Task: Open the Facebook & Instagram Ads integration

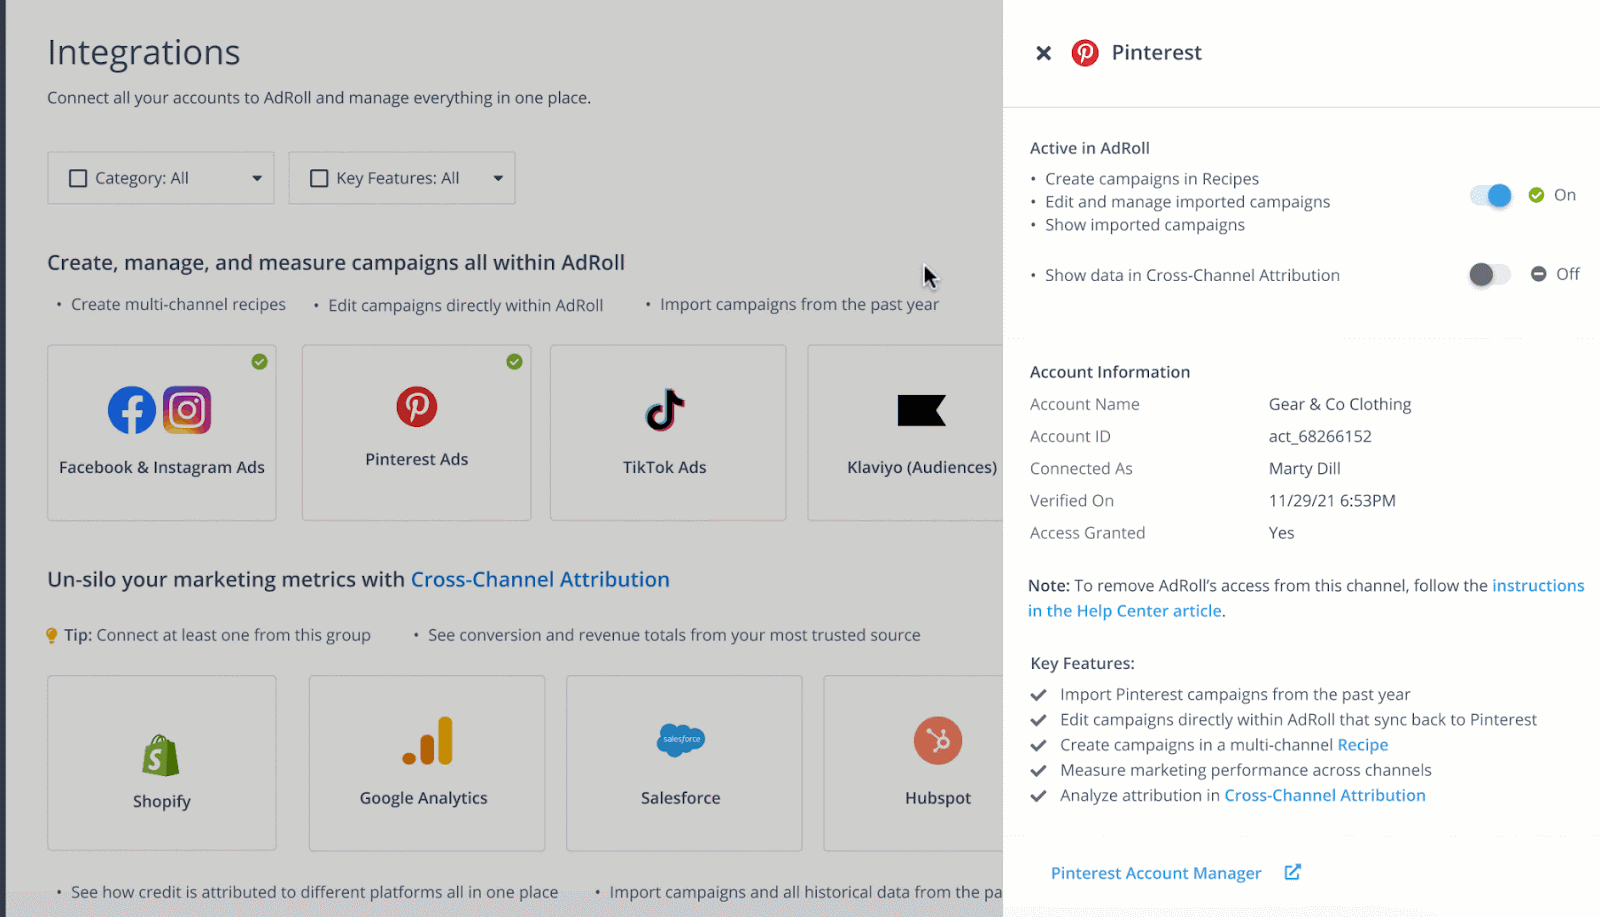Action: pos(162,433)
